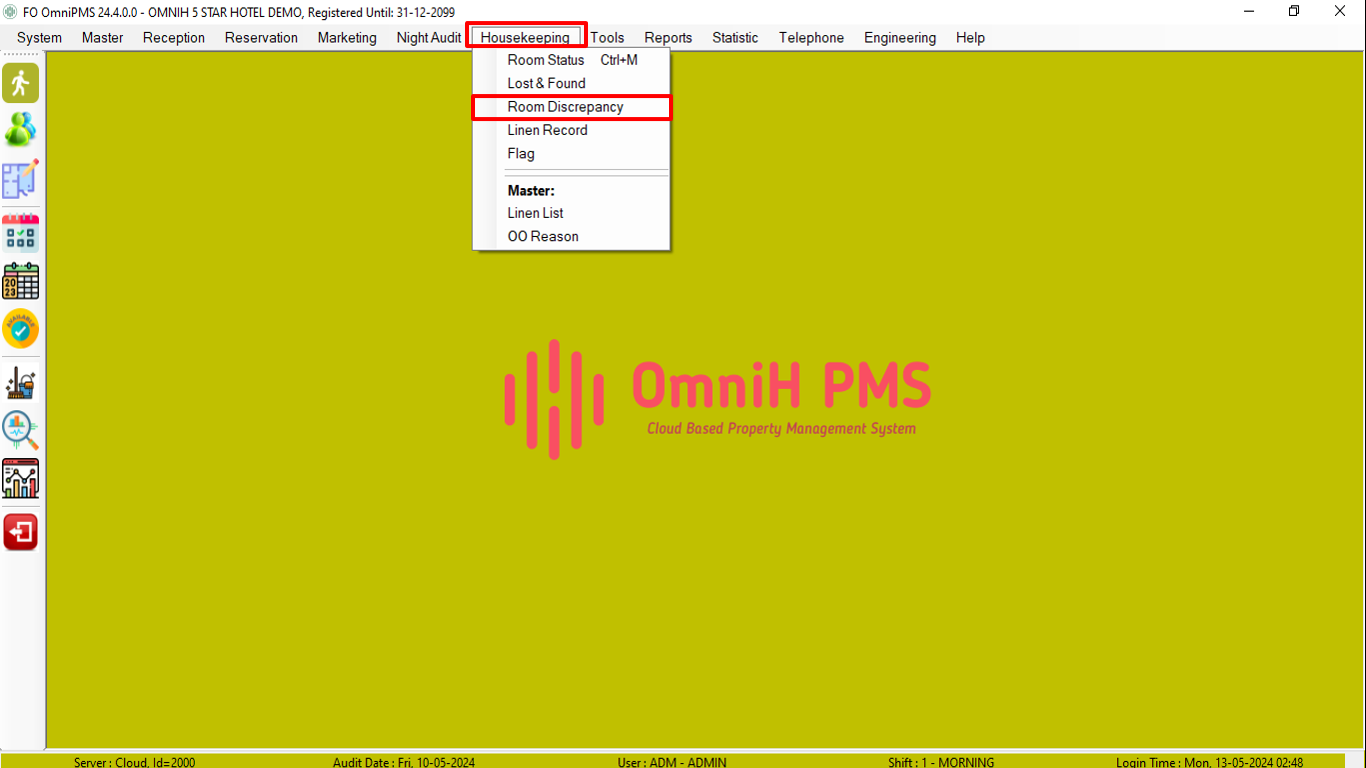Open the Reservation menu
This screenshot has height=768, width=1366.
(x=261, y=38)
